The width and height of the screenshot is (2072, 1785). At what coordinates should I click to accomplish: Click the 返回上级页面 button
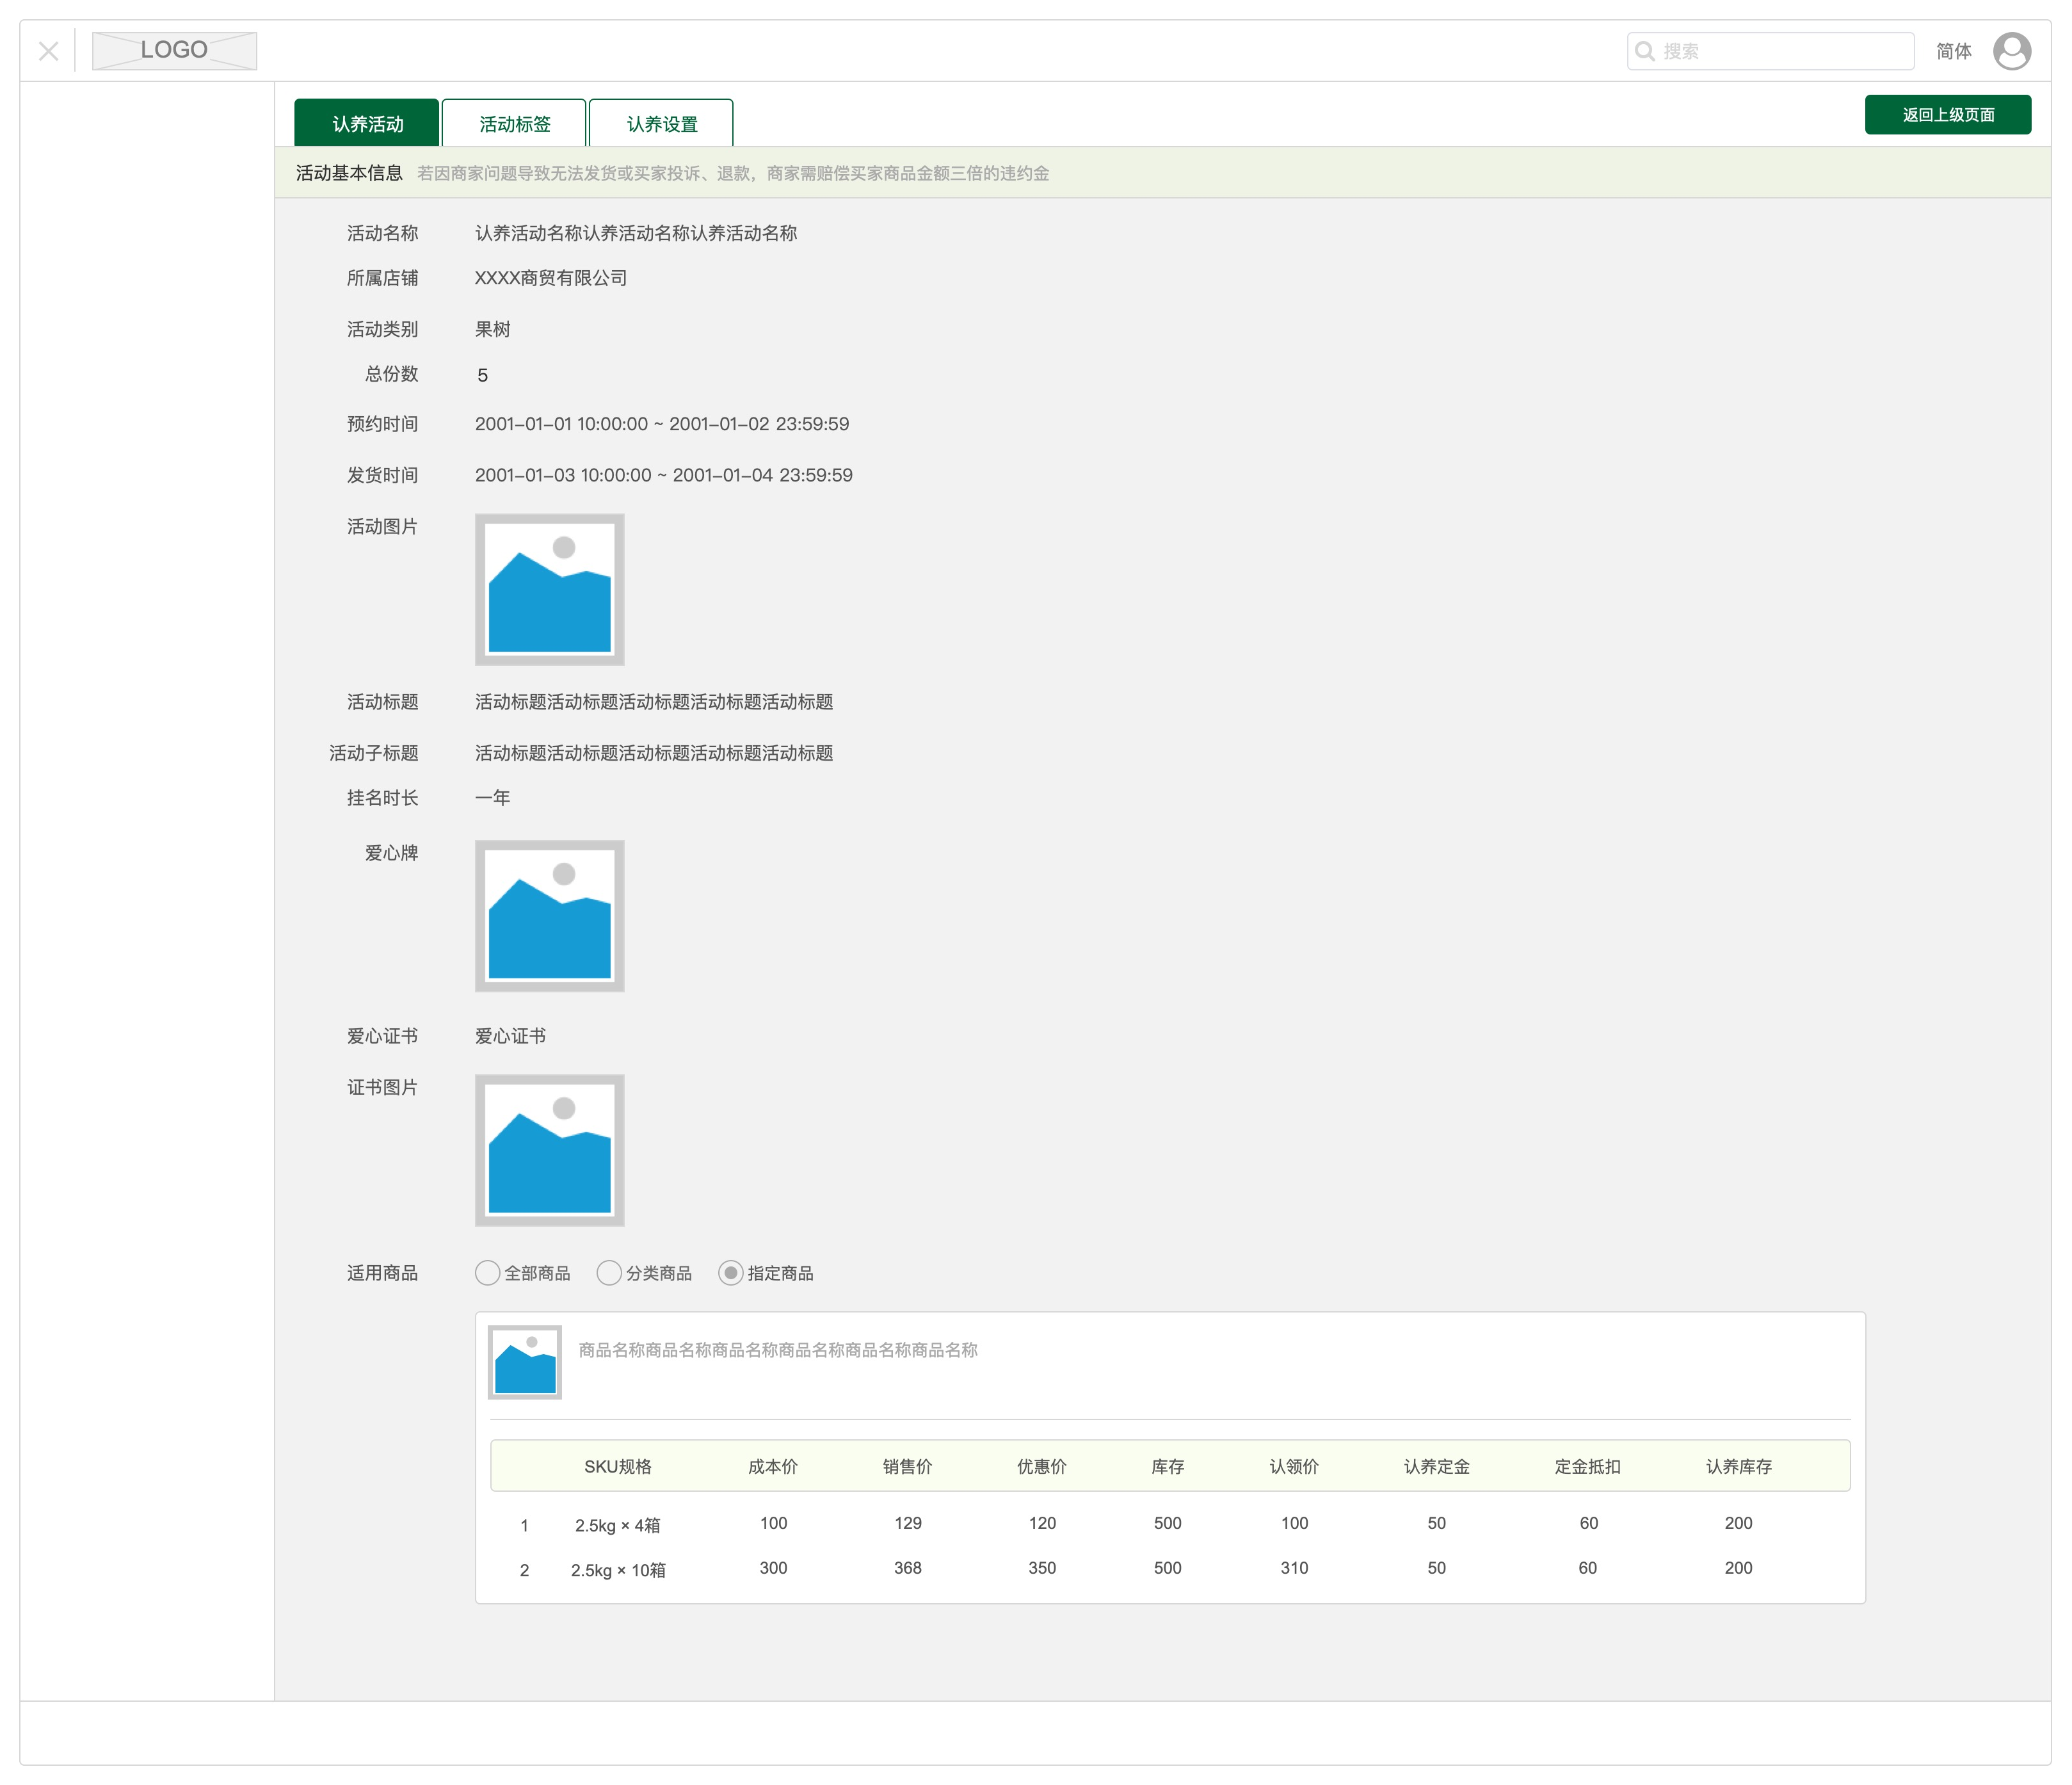point(1947,115)
